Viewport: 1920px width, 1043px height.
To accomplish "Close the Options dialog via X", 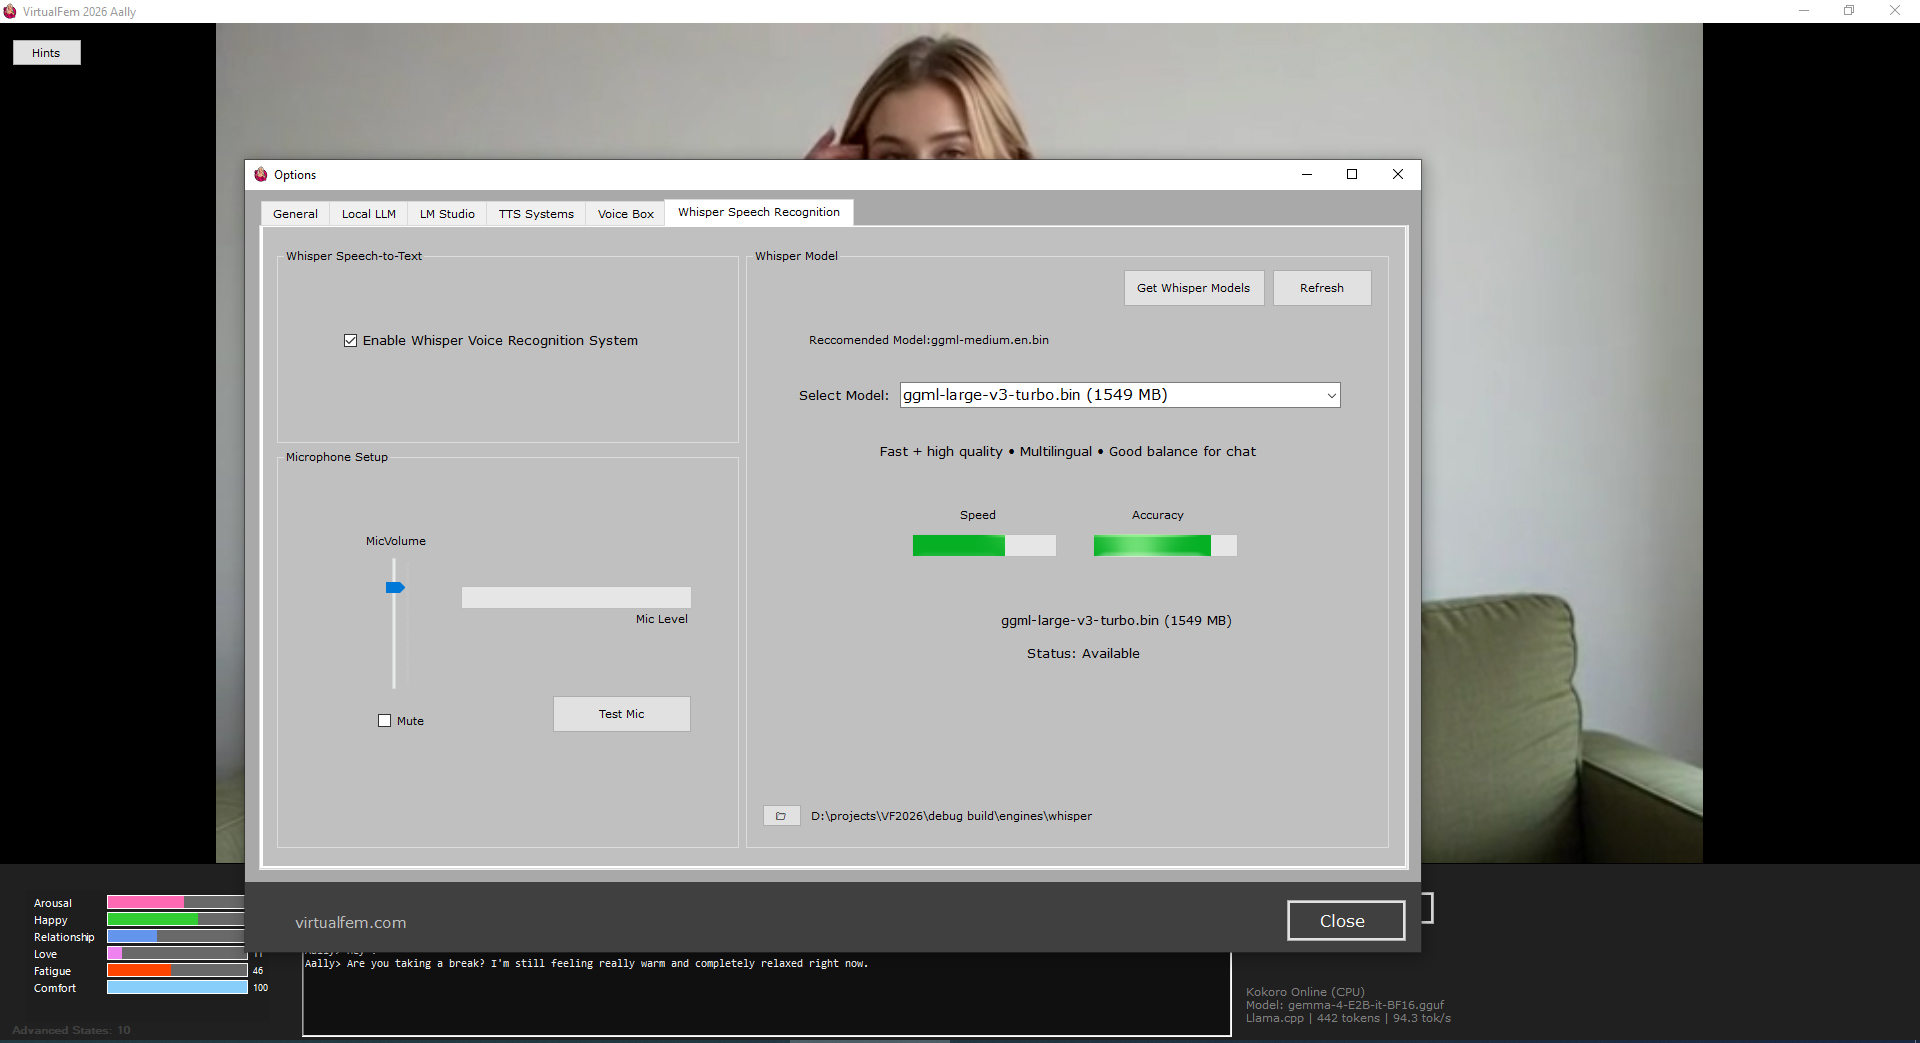I will (1398, 174).
